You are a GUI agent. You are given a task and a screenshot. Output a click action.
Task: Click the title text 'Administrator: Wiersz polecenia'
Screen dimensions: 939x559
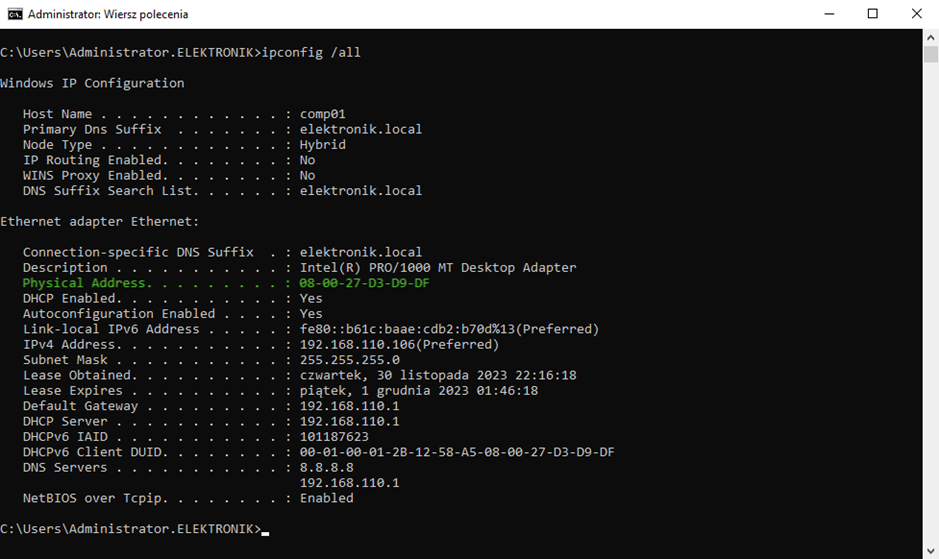click(108, 14)
